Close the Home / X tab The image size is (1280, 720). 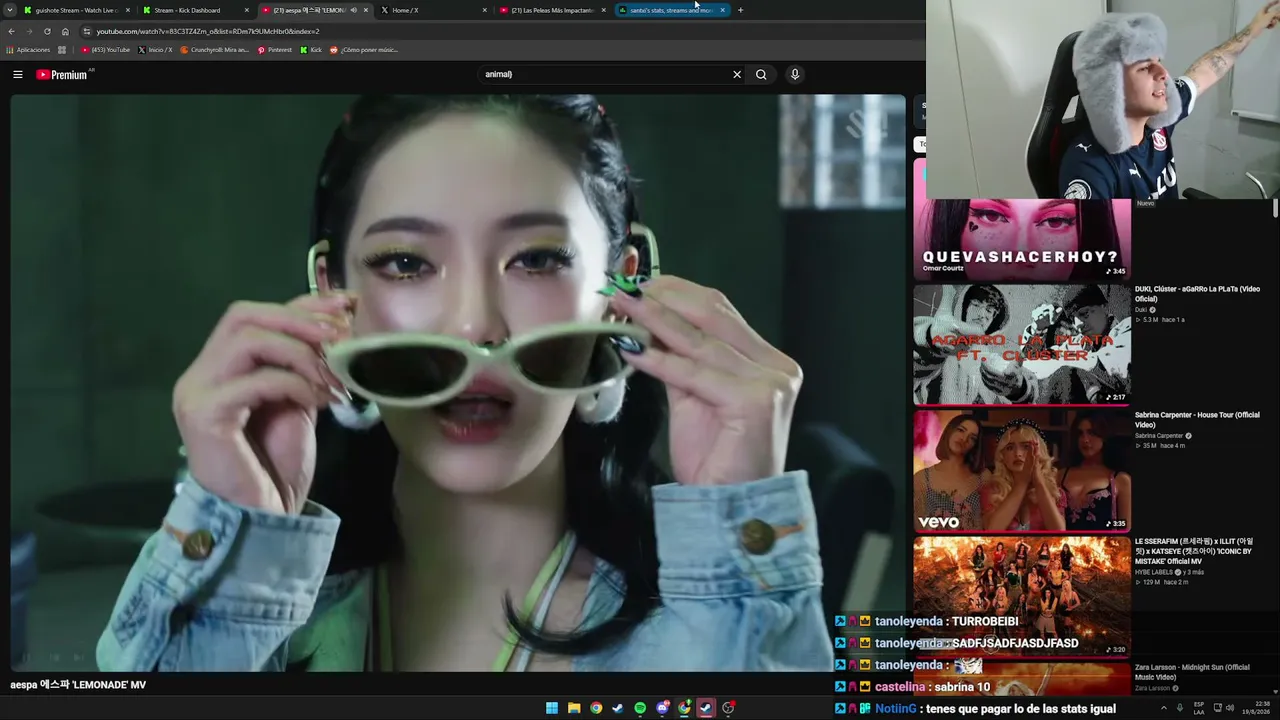coord(485,10)
